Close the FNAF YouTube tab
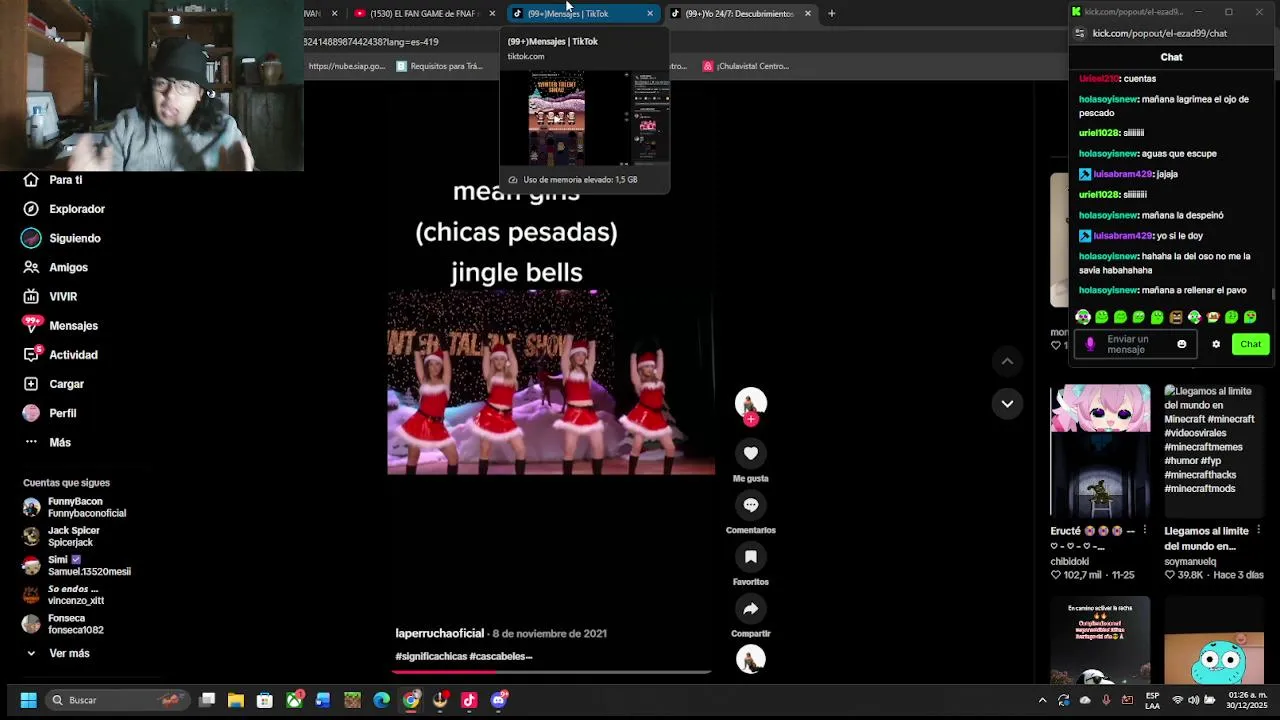 [x=492, y=13]
